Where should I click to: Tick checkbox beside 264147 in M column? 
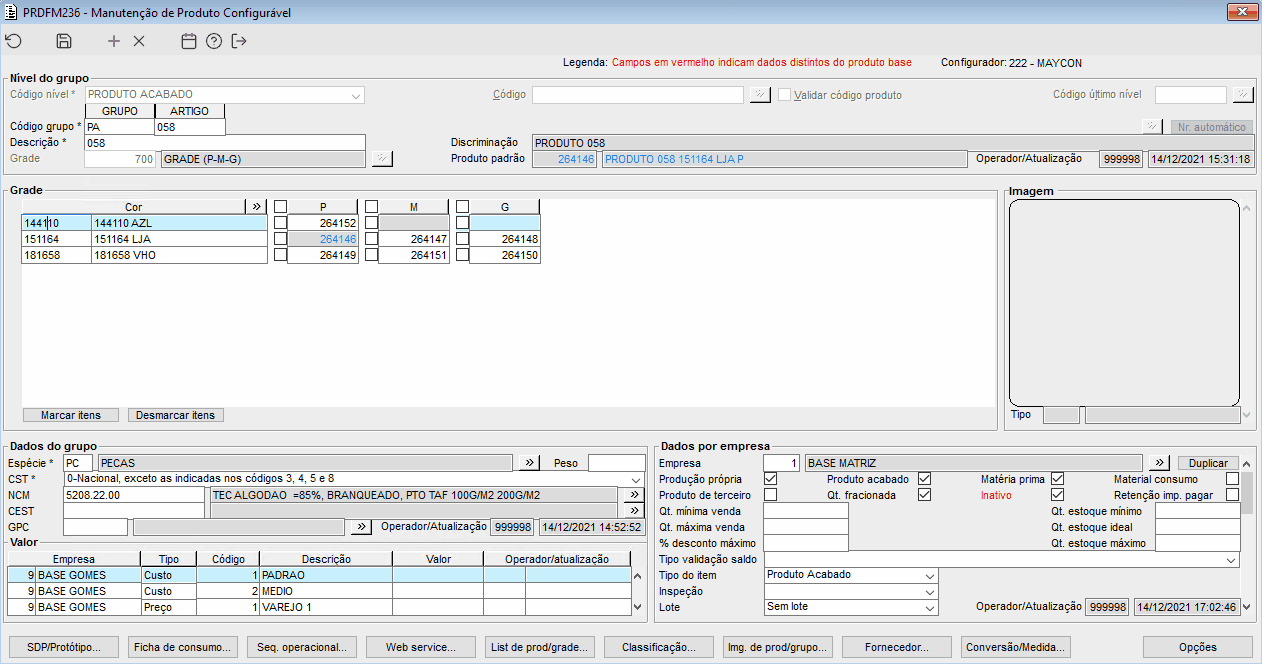371,239
